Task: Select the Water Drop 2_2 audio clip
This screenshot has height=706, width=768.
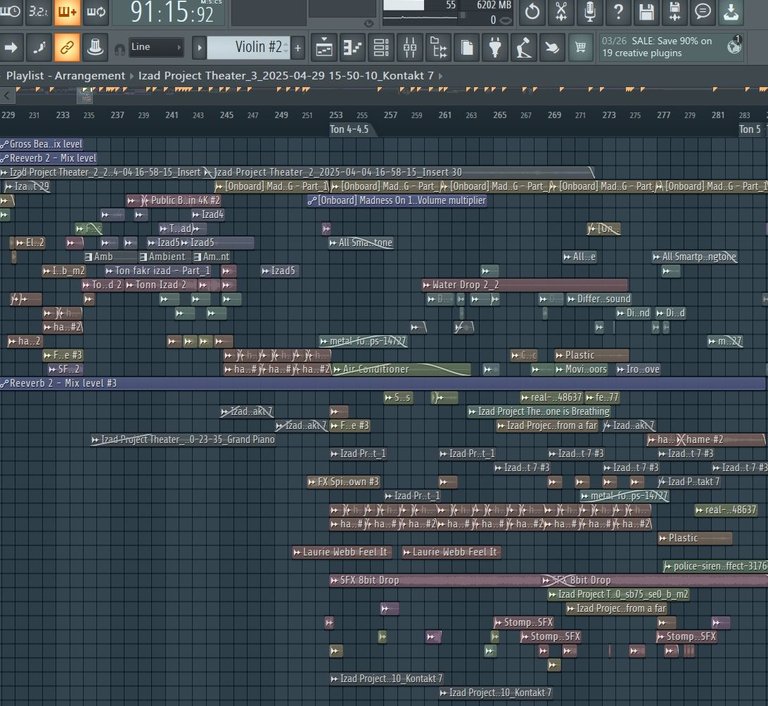Action: coord(525,285)
